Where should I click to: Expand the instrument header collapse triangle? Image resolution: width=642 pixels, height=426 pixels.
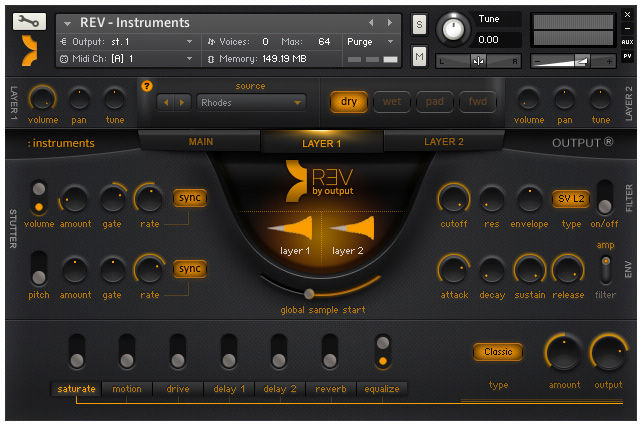(67, 24)
